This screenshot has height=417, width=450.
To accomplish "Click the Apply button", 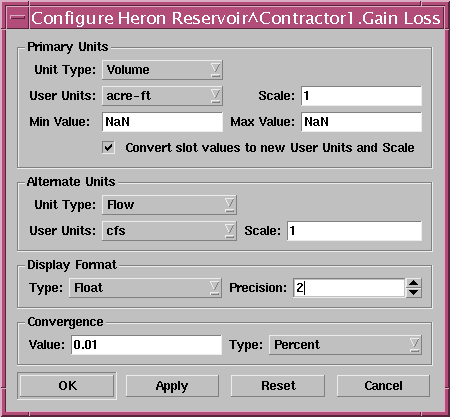I will click(x=172, y=386).
